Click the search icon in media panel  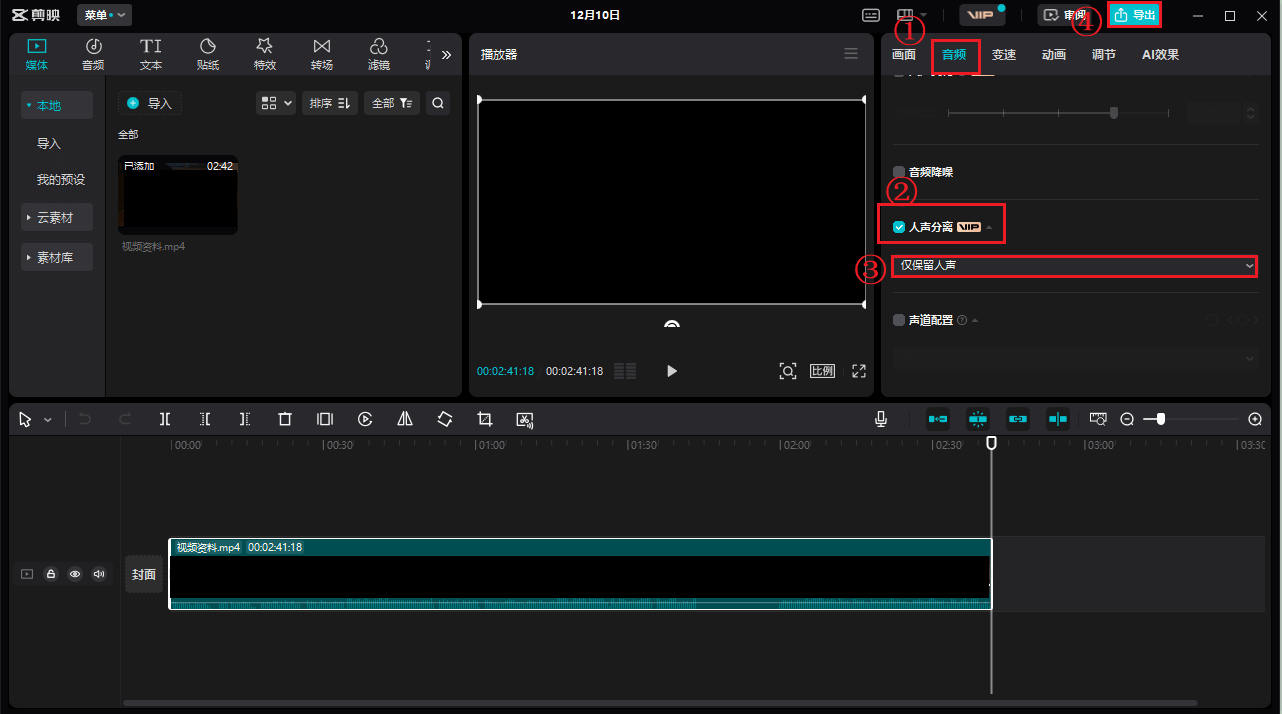pyautogui.click(x=438, y=103)
